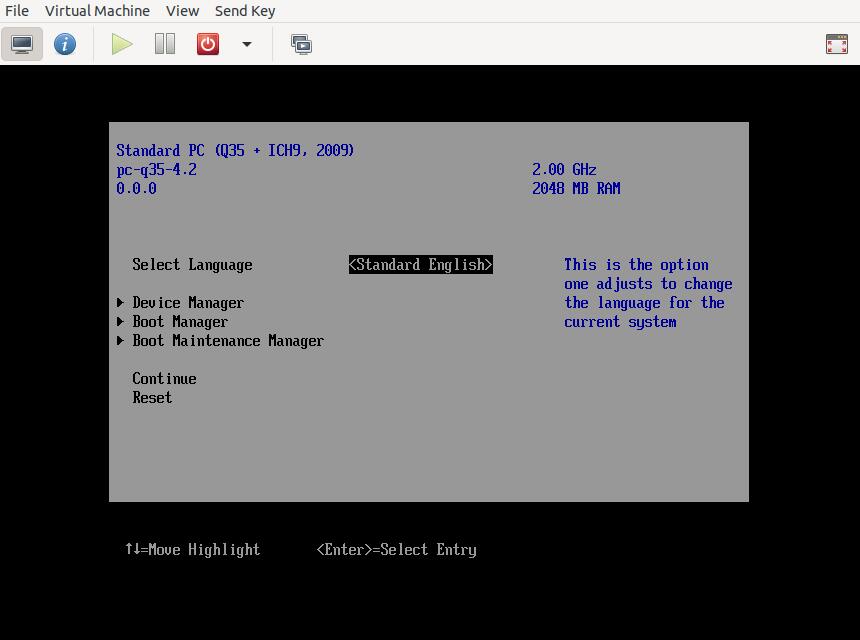
Task: Open shutdown options dropdown arrow
Action: (x=247, y=44)
